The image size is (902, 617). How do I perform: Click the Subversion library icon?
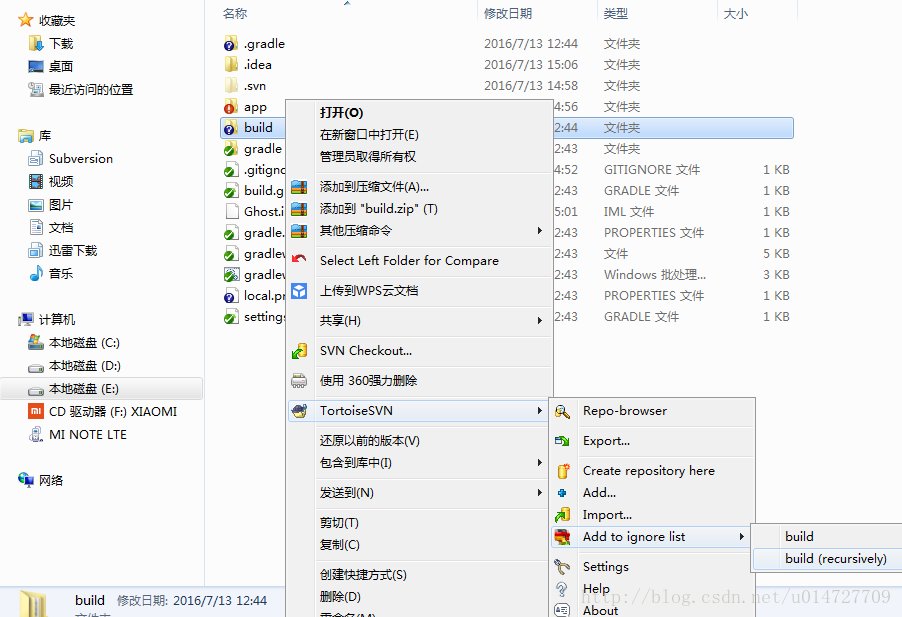36,158
